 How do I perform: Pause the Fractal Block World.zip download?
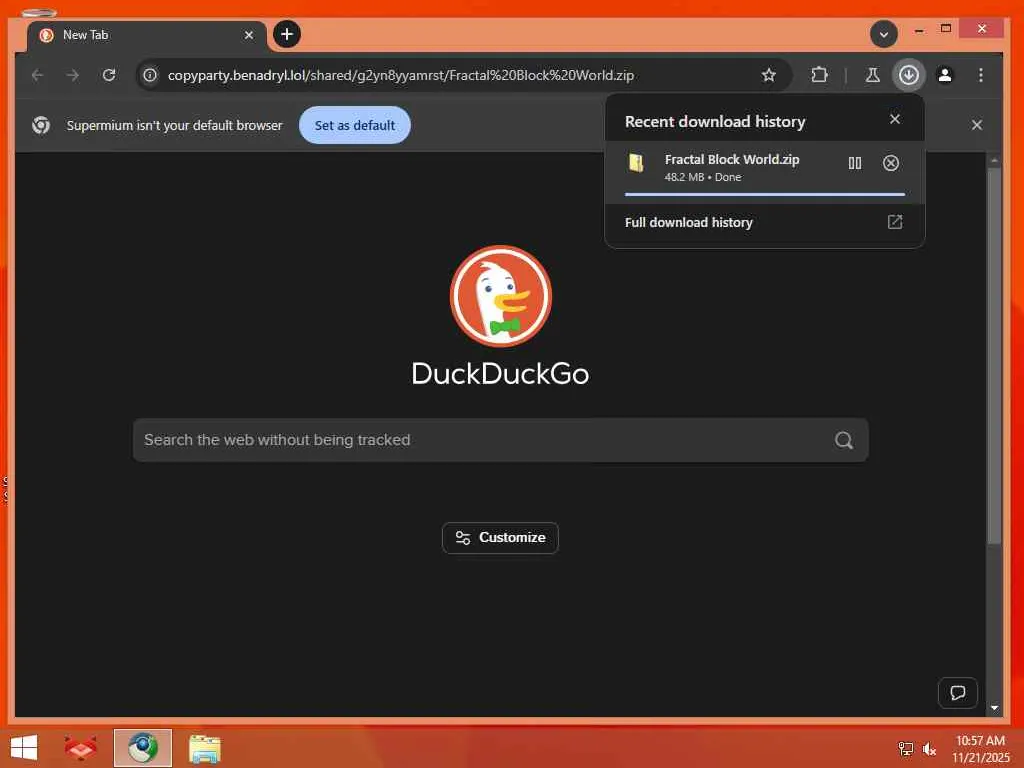point(854,163)
